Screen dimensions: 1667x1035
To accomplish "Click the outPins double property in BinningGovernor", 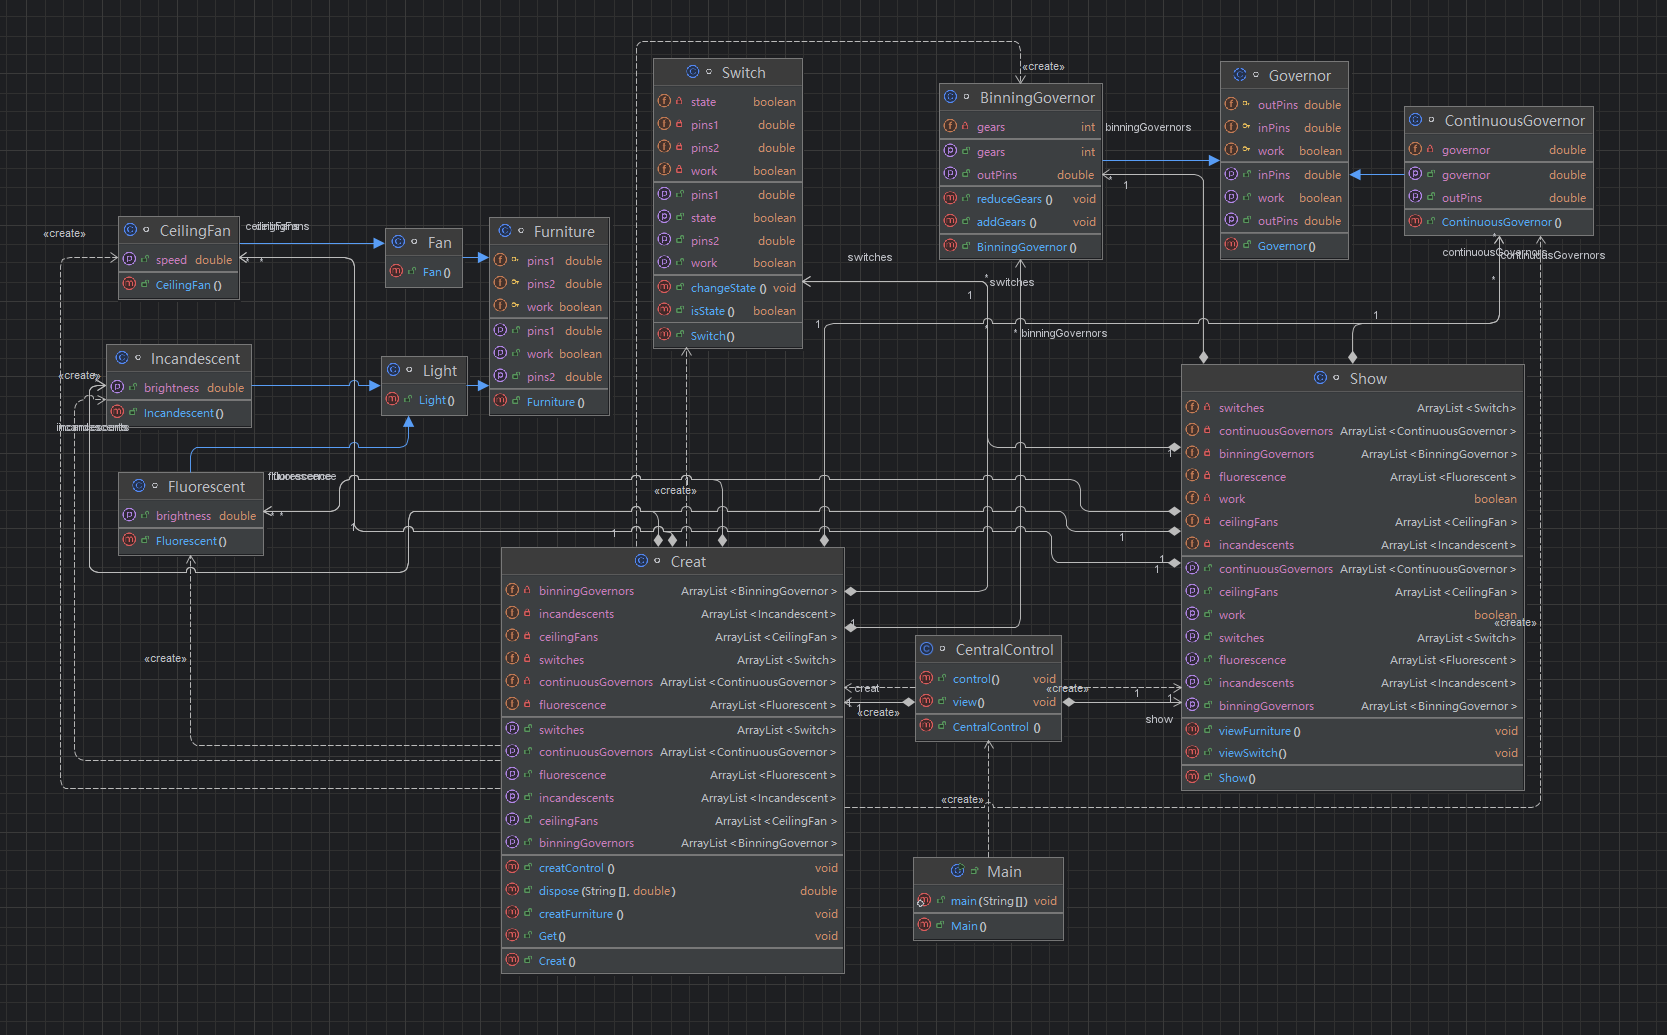I will [x=1021, y=175].
